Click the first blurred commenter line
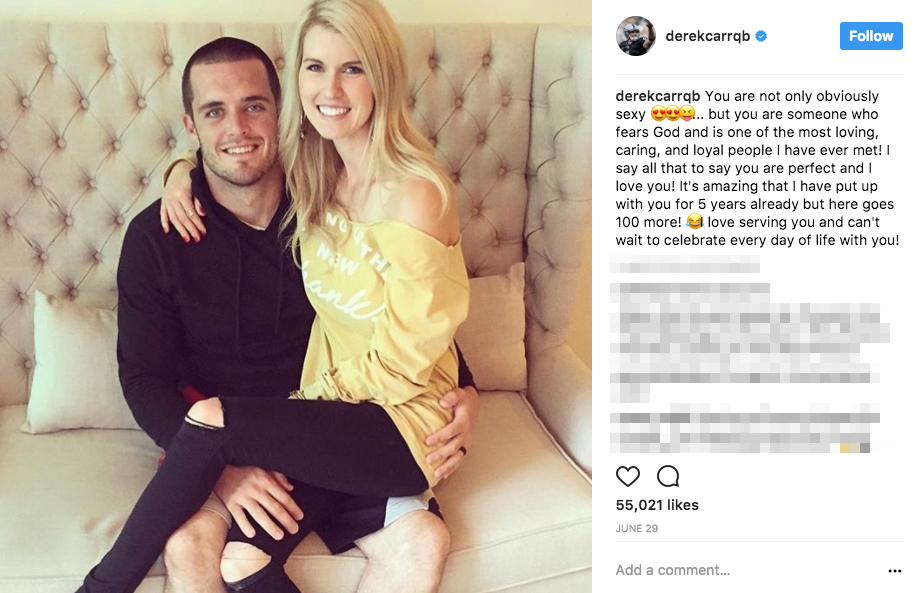The image size is (922, 593). (x=685, y=264)
